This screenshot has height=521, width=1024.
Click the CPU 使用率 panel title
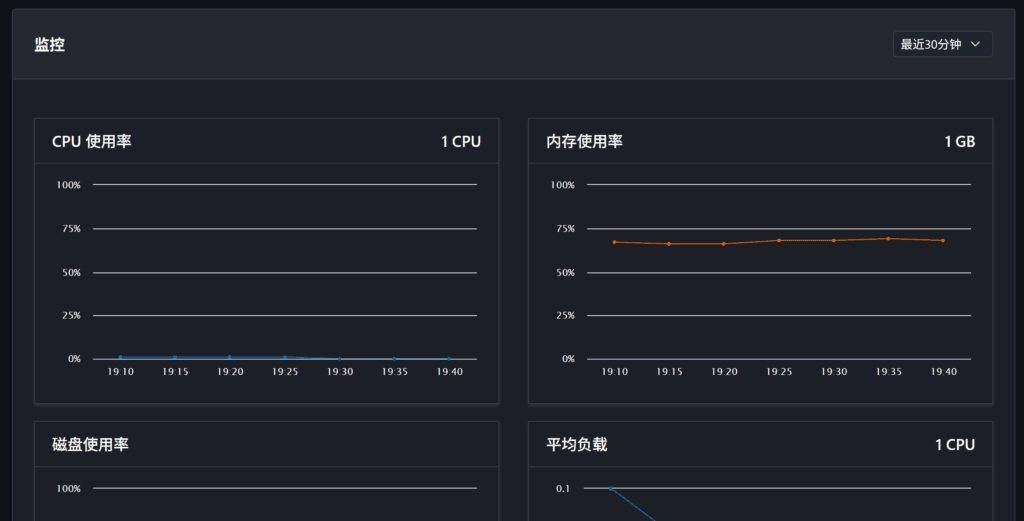(91, 142)
